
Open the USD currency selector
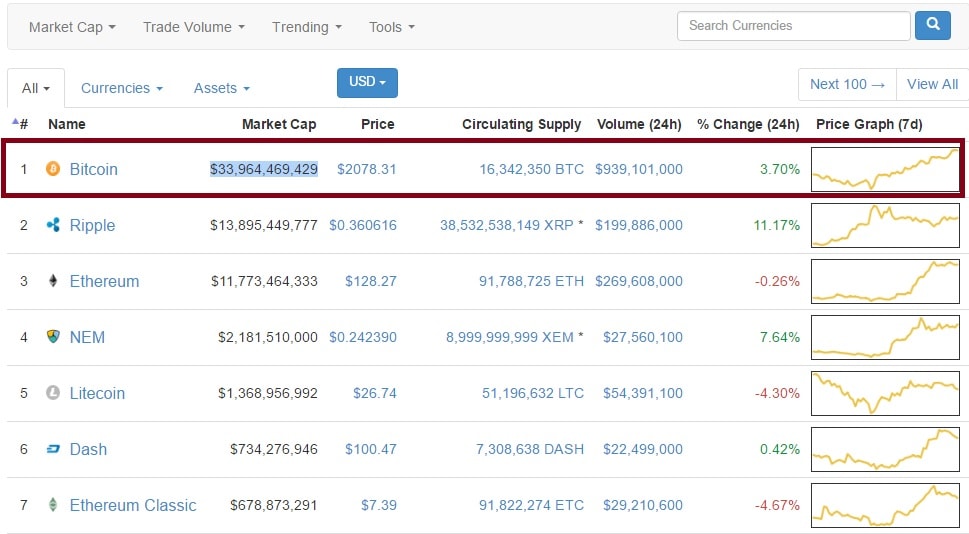[x=367, y=82]
